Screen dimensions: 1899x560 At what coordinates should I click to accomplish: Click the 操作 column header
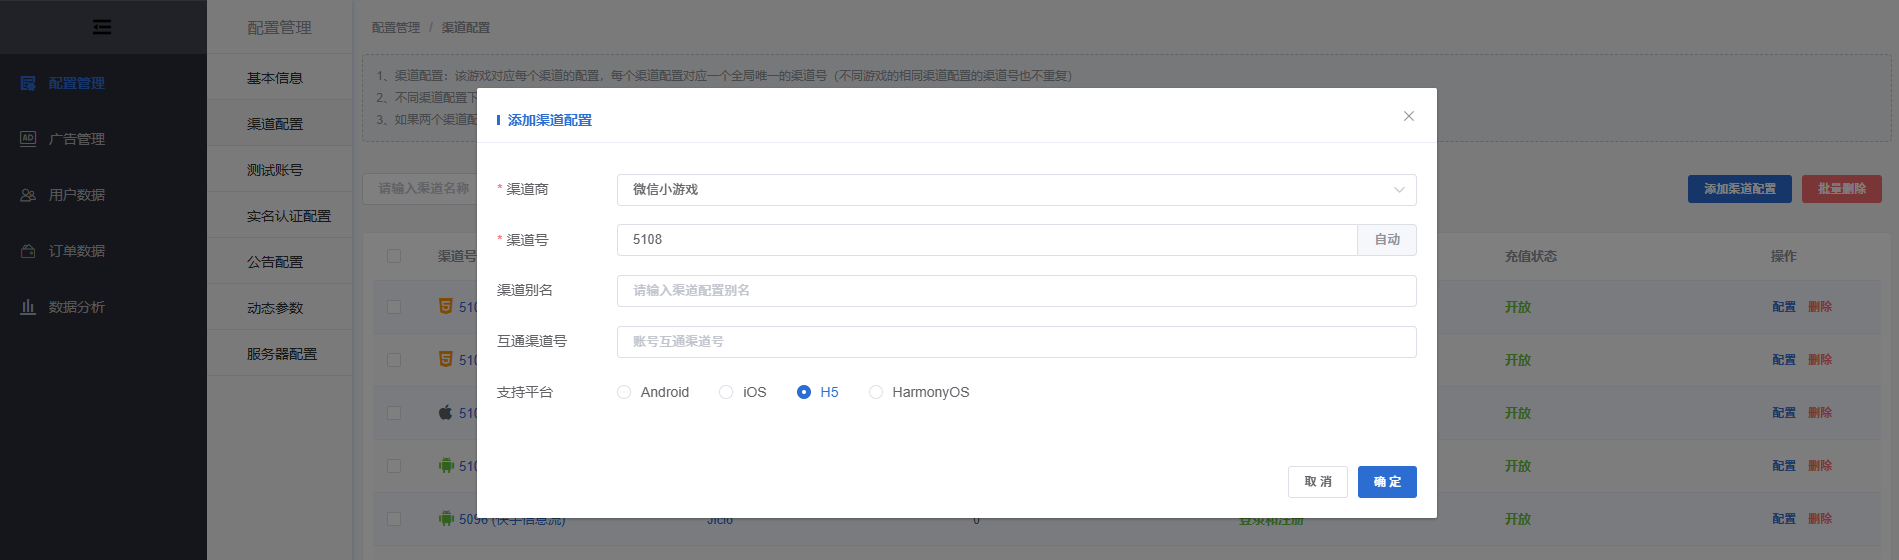[1784, 256]
